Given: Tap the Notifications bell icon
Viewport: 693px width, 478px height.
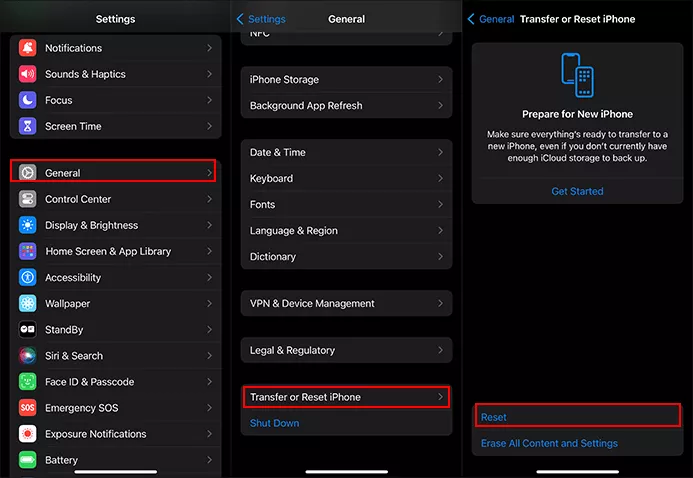Looking at the screenshot, I should pos(27,48).
